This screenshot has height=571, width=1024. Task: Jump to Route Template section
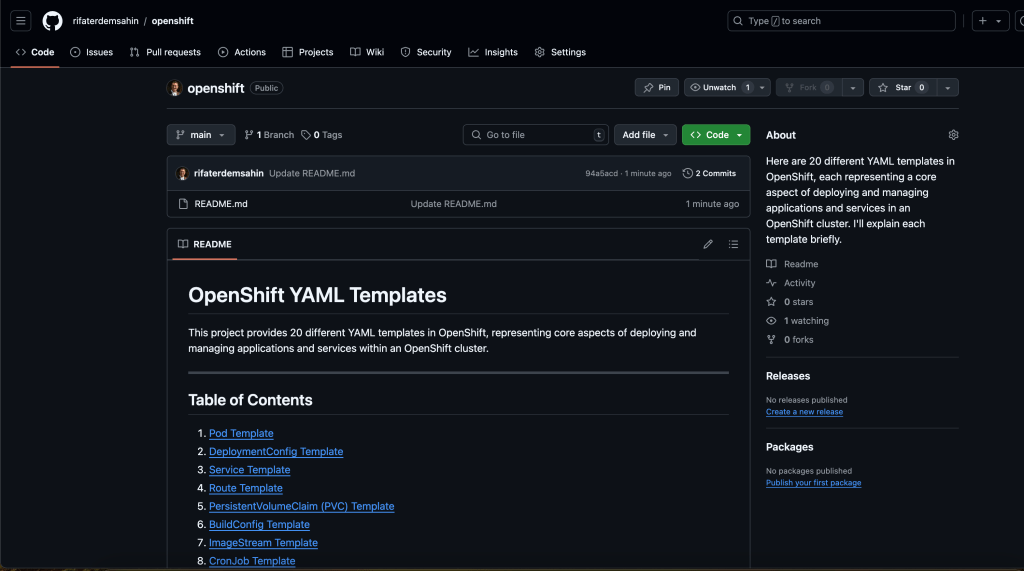point(246,488)
